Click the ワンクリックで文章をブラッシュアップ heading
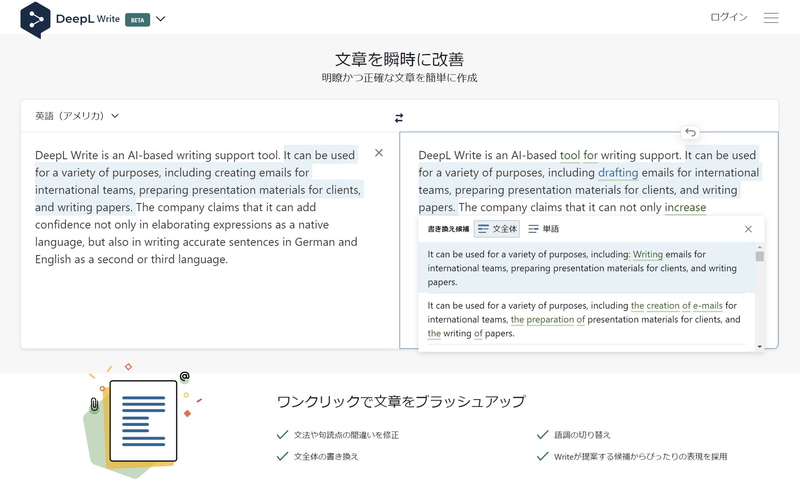This screenshot has width=800, height=504. pyautogui.click(x=401, y=401)
